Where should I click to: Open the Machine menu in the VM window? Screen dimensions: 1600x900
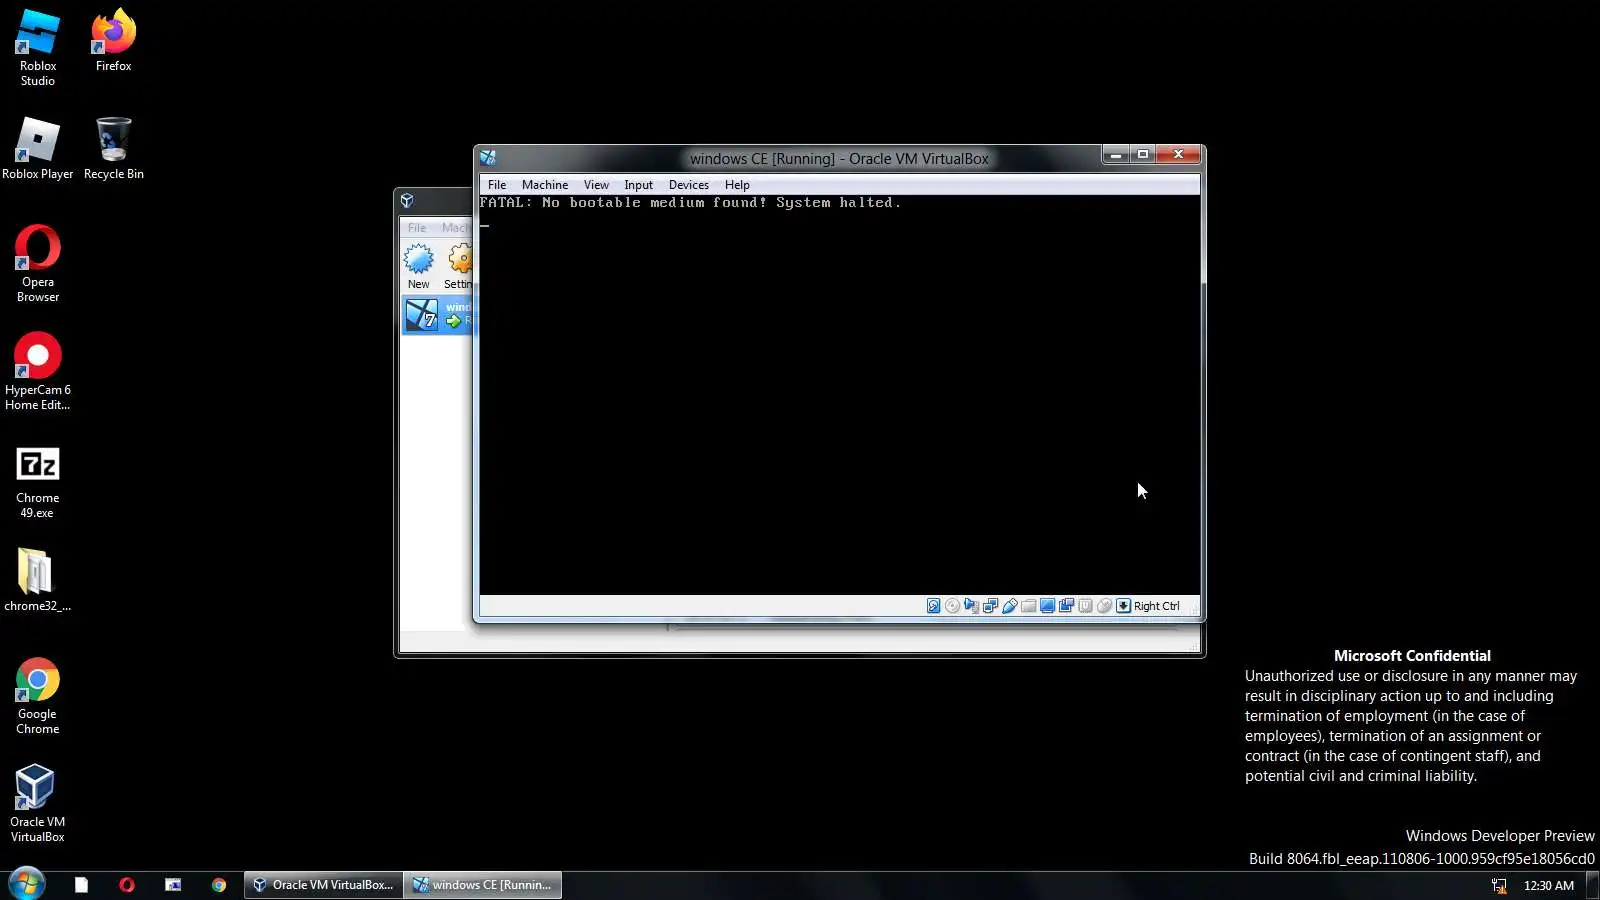tap(545, 185)
